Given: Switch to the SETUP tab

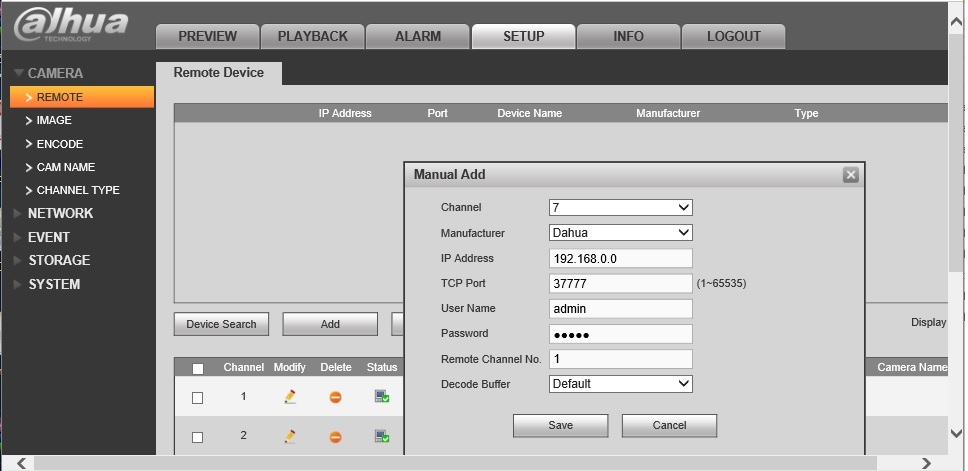Looking at the screenshot, I should pos(524,36).
